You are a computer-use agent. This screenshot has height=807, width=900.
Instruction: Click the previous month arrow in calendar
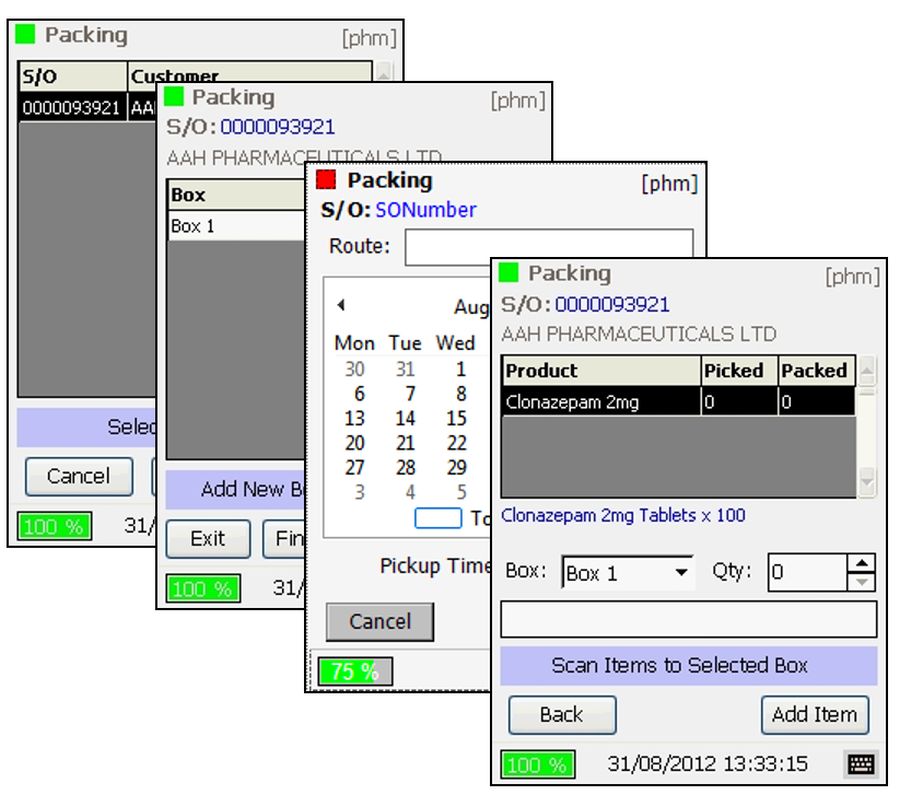[x=340, y=305]
